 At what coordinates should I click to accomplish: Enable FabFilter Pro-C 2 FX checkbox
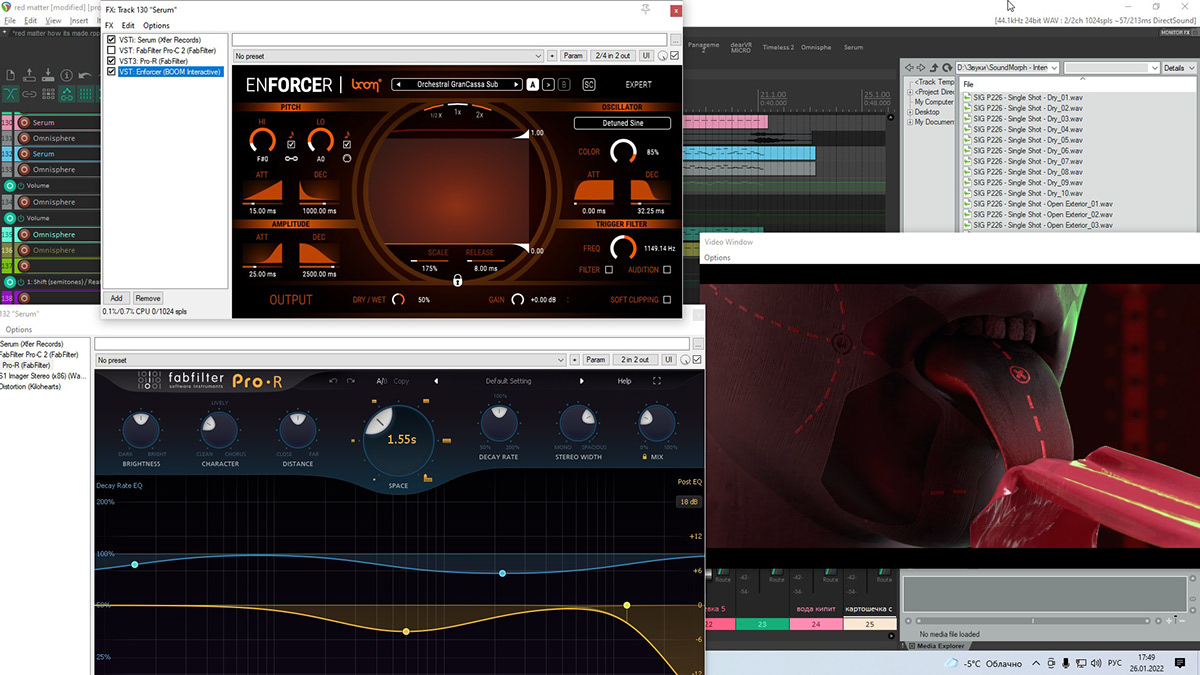tap(111, 50)
